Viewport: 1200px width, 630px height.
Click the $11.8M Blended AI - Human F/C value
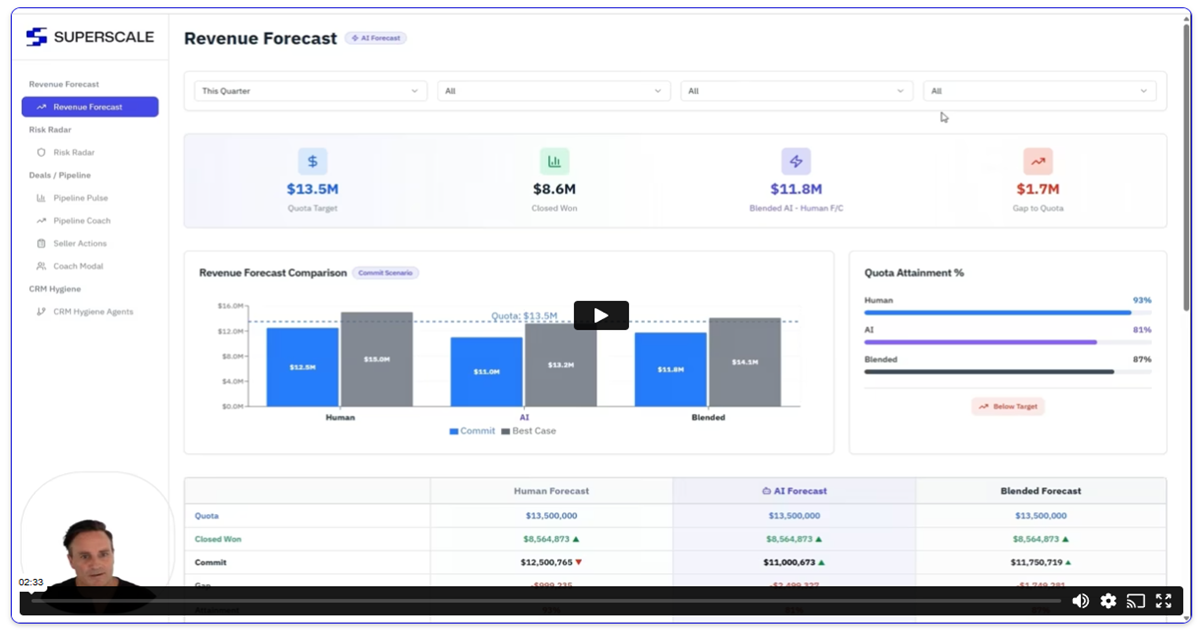(796, 189)
